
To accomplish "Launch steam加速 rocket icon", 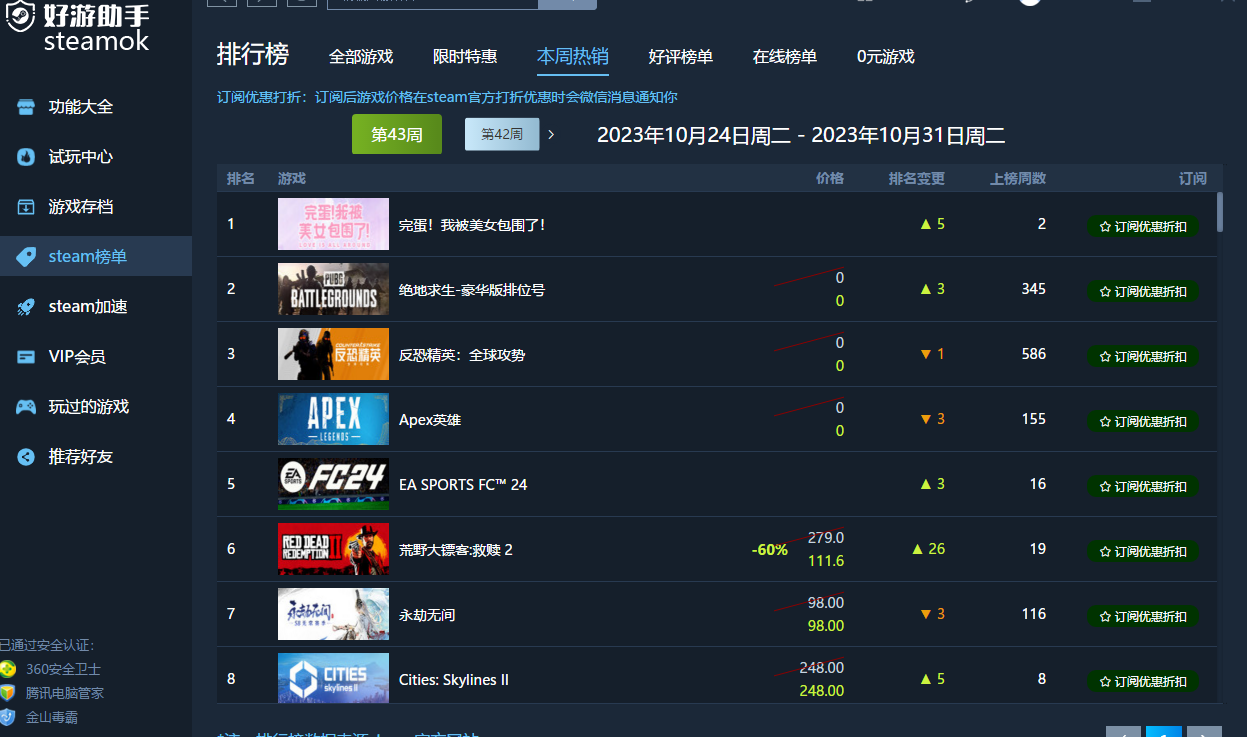I will pos(26,307).
